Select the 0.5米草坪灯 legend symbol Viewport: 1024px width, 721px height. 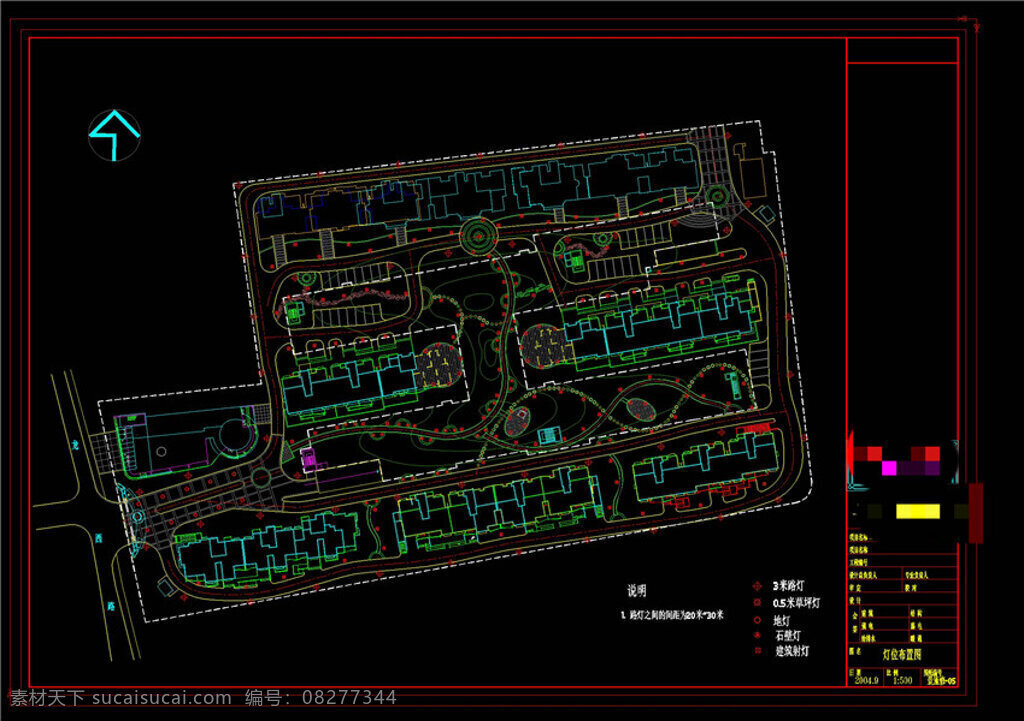point(758,602)
